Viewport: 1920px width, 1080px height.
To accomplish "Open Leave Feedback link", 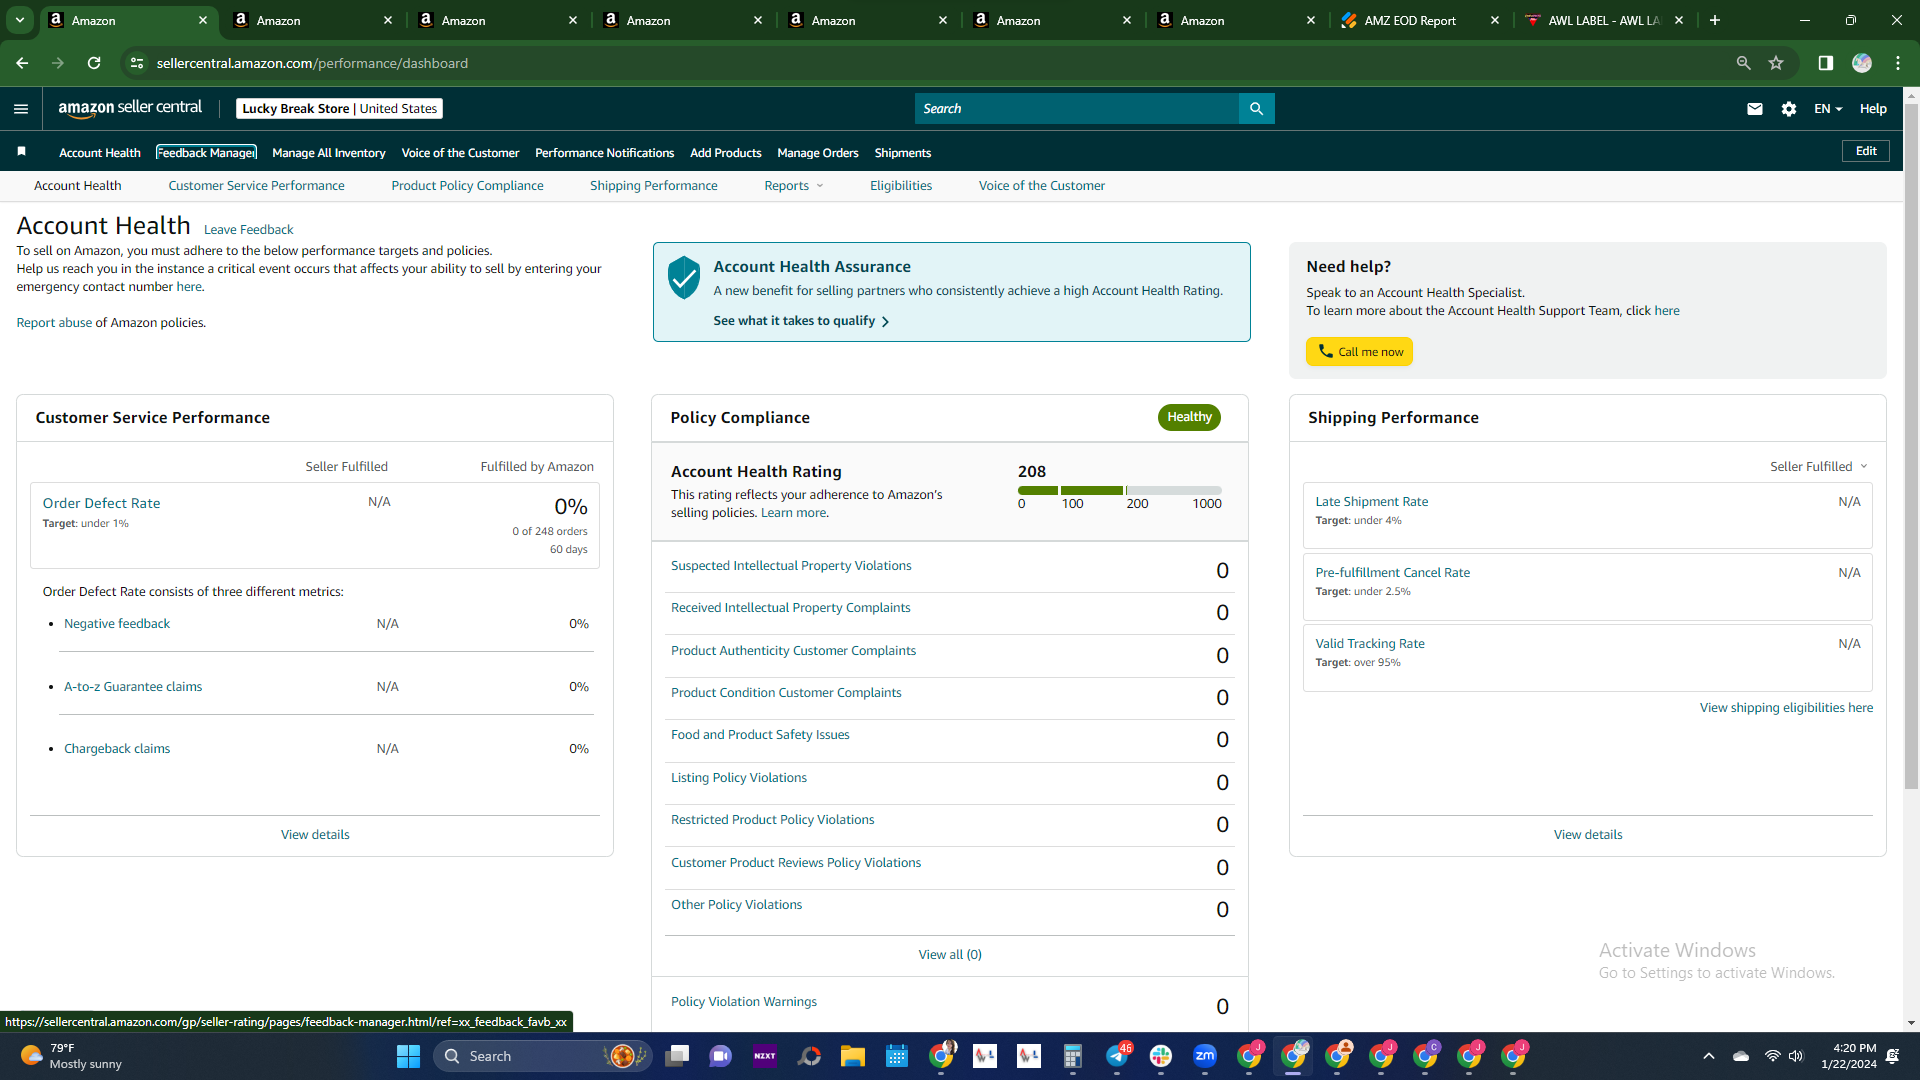I will (x=248, y=230).
